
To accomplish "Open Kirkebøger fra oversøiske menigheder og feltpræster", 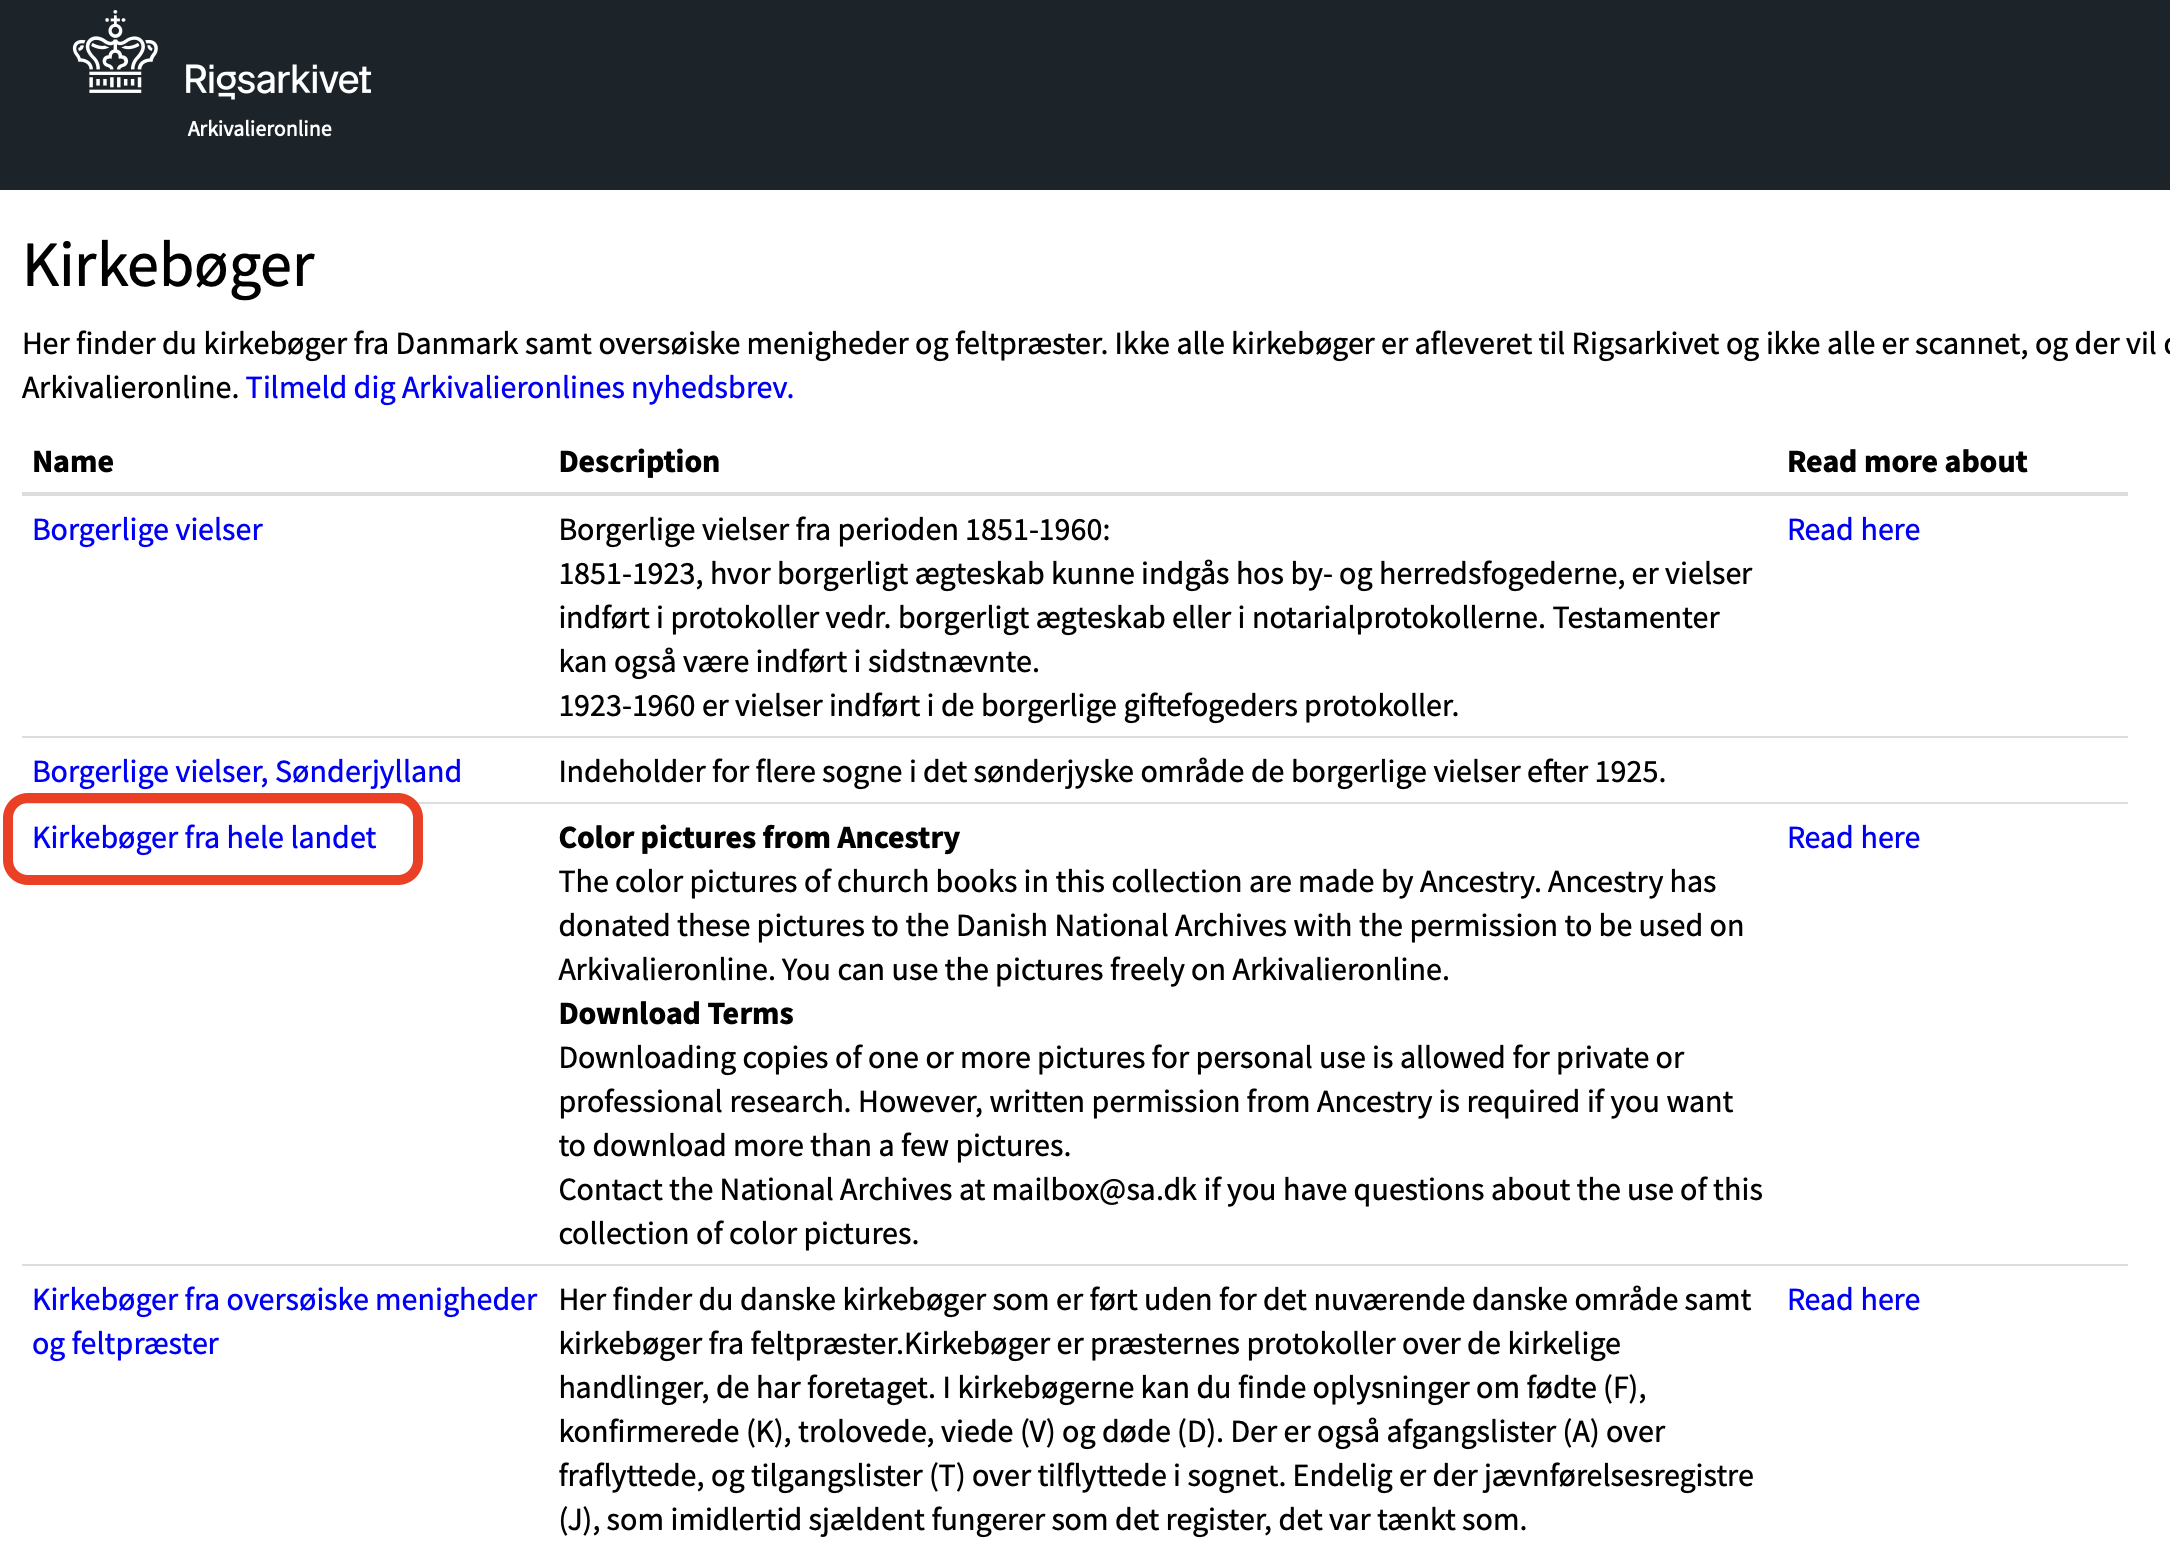I will point(284,1320).
